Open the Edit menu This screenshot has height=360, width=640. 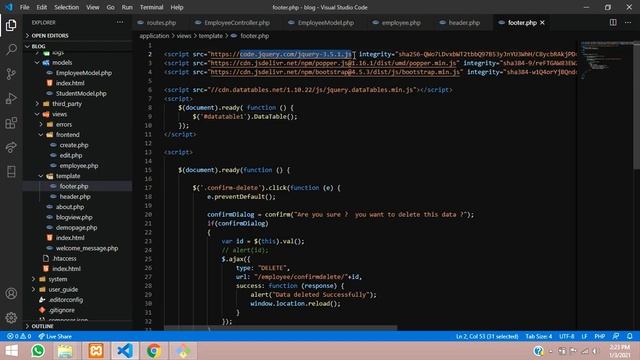pyautogui.click(x=42, y=7)
